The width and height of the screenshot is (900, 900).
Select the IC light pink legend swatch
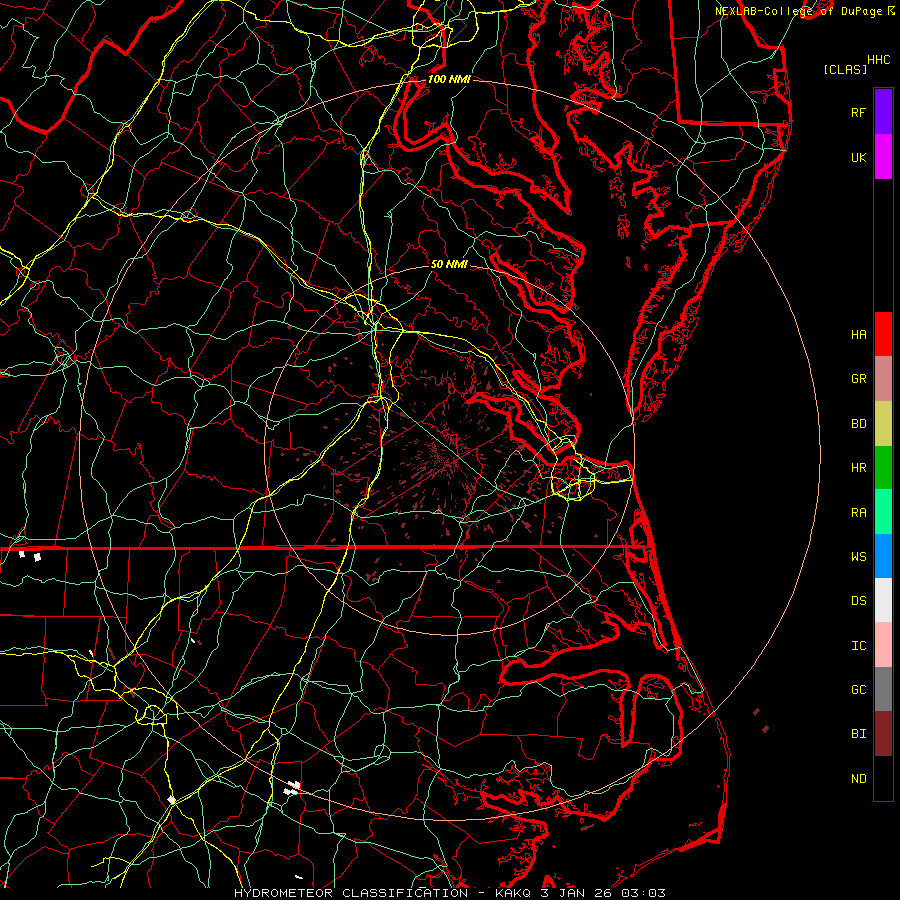(883, 645)
